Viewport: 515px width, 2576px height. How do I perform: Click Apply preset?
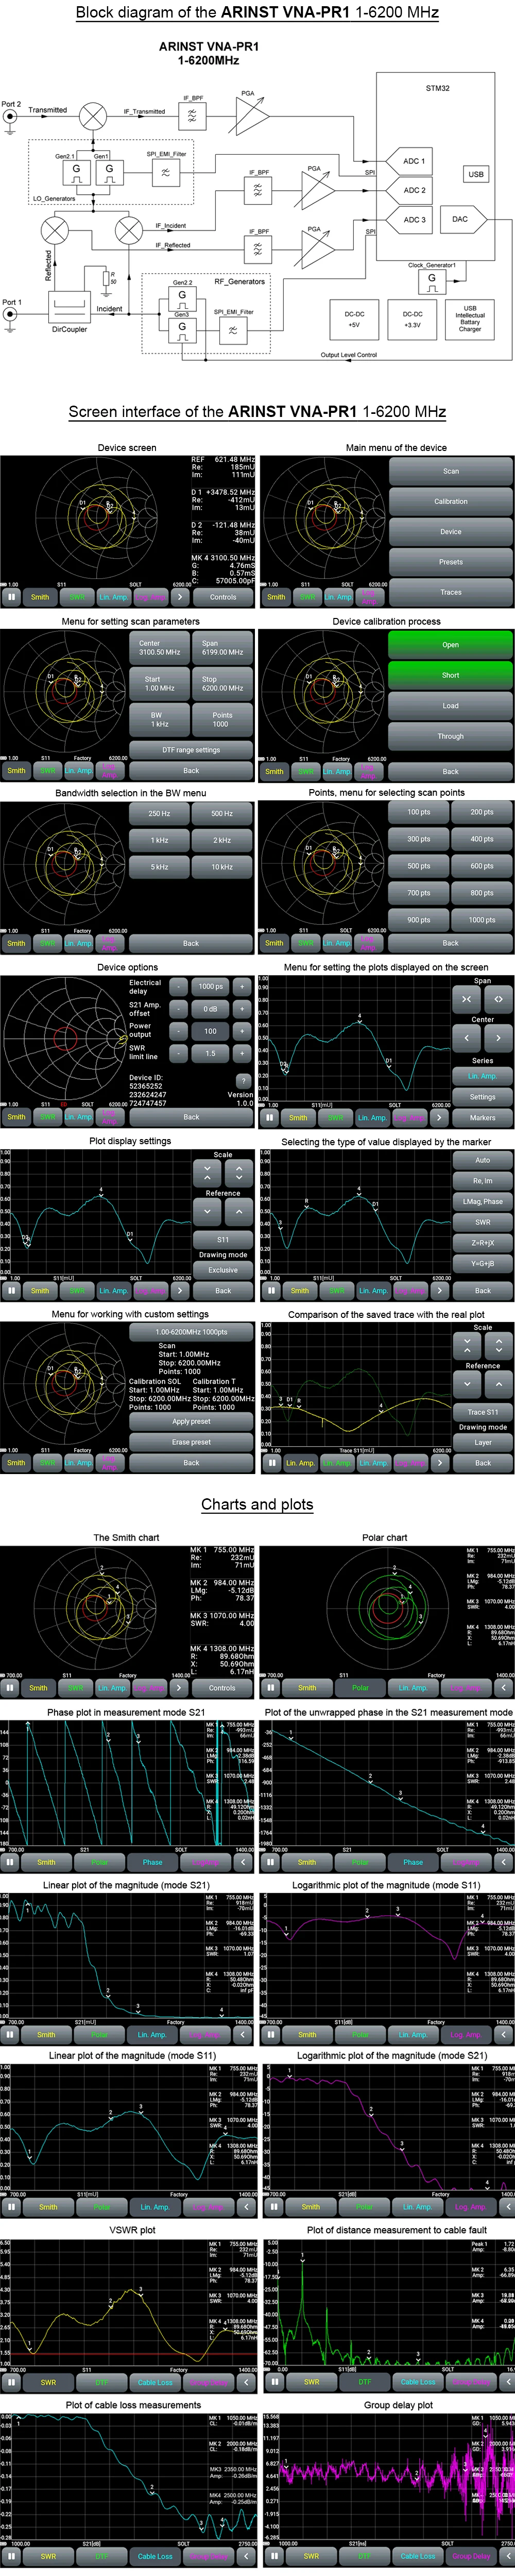point(191,1421)
